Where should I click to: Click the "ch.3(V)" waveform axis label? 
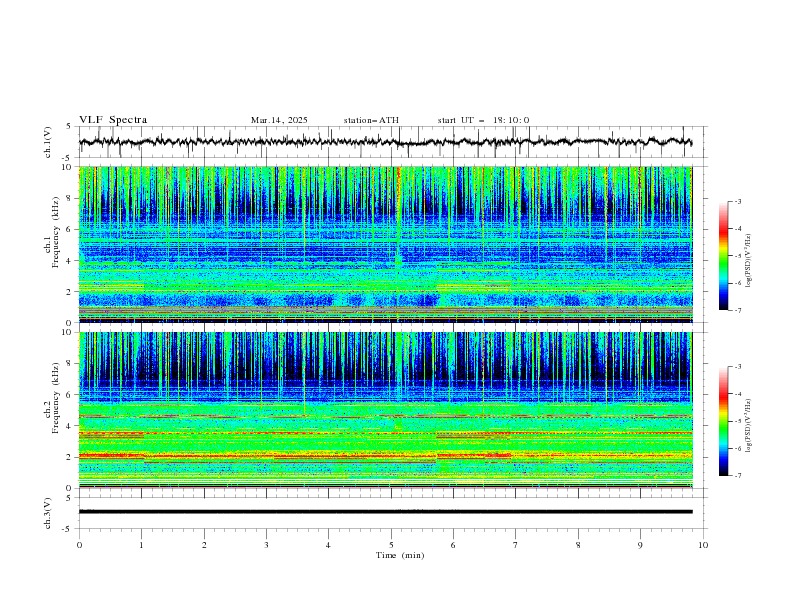tap(48, 513)
